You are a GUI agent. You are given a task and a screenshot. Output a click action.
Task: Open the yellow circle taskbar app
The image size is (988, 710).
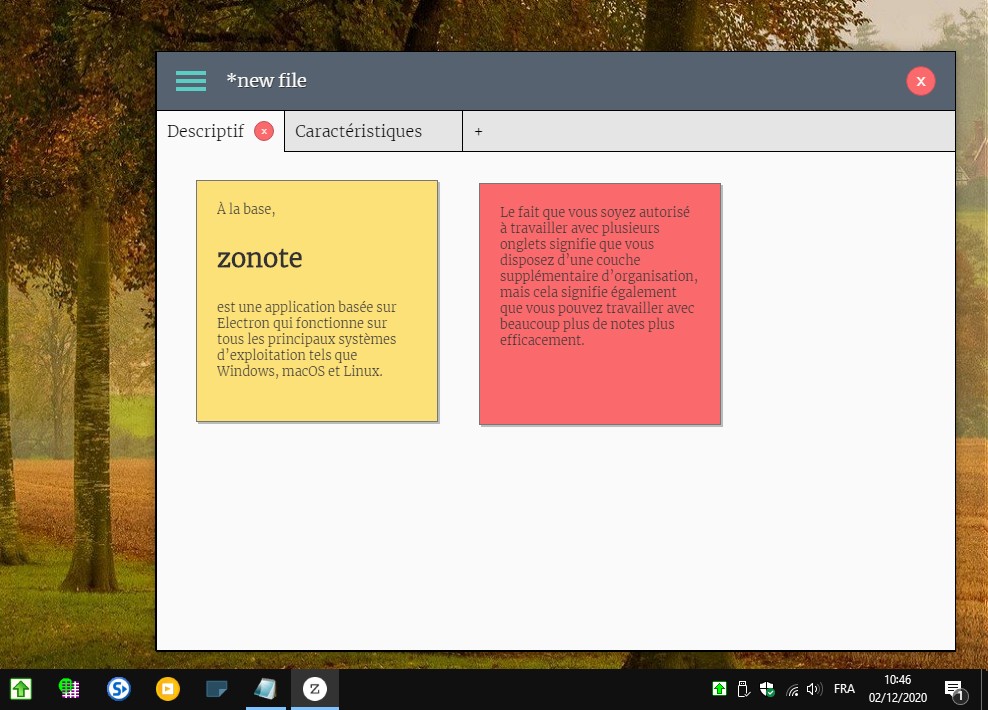coord(168,689)
